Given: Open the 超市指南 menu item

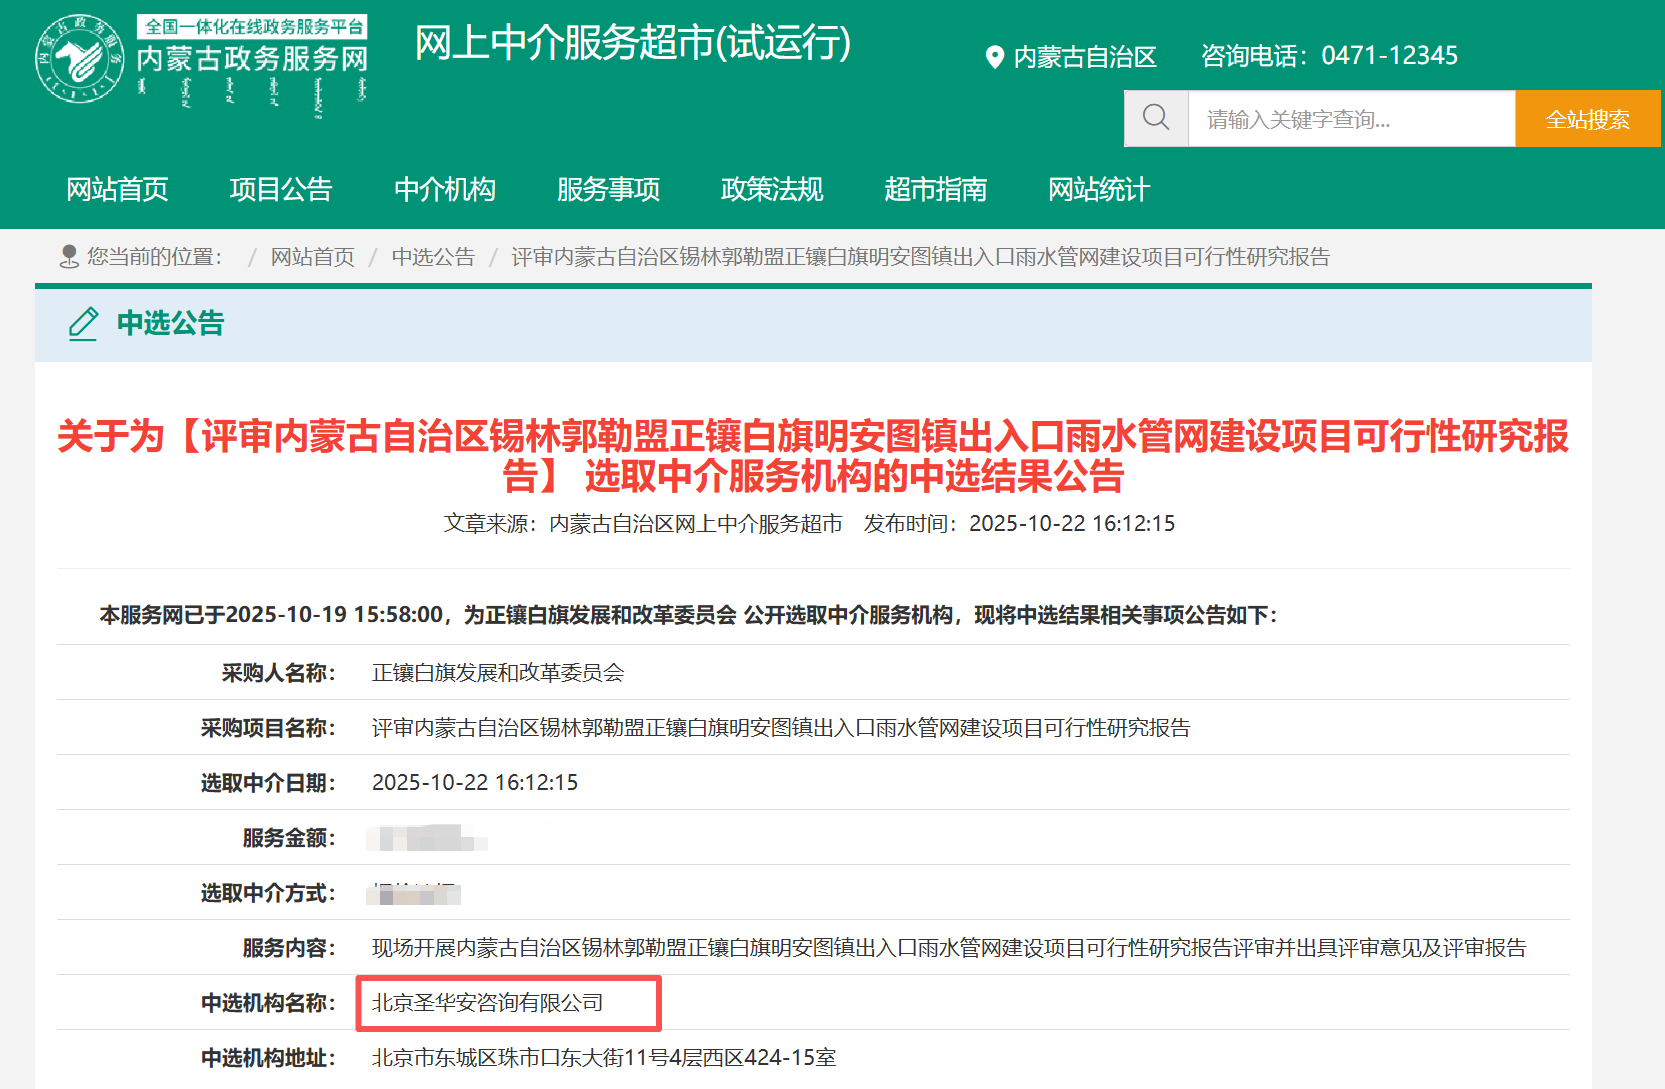Looking at the screenshot, I should 936,189.
